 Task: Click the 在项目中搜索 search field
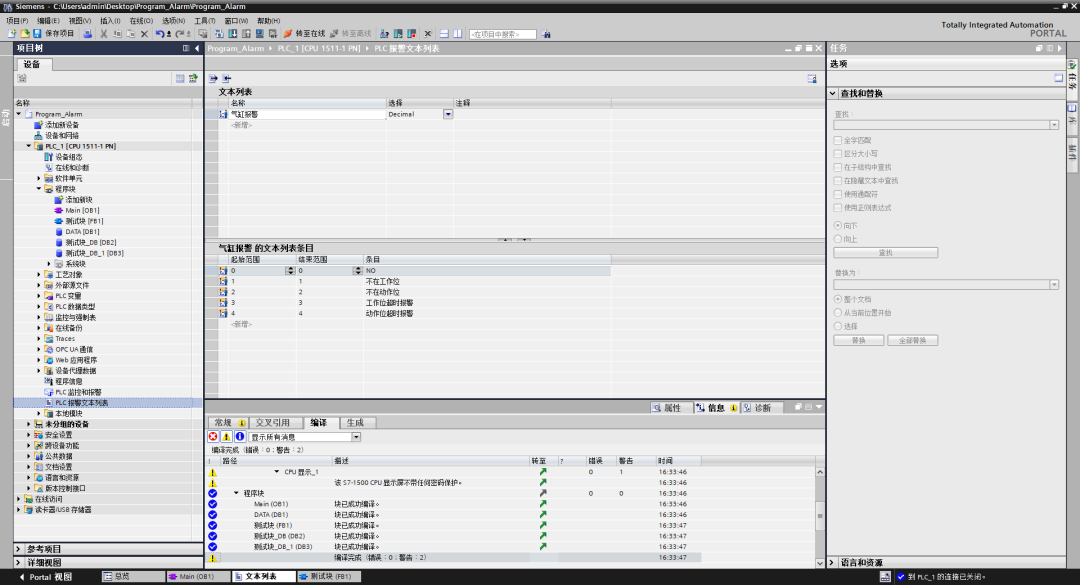pos(502,34)
